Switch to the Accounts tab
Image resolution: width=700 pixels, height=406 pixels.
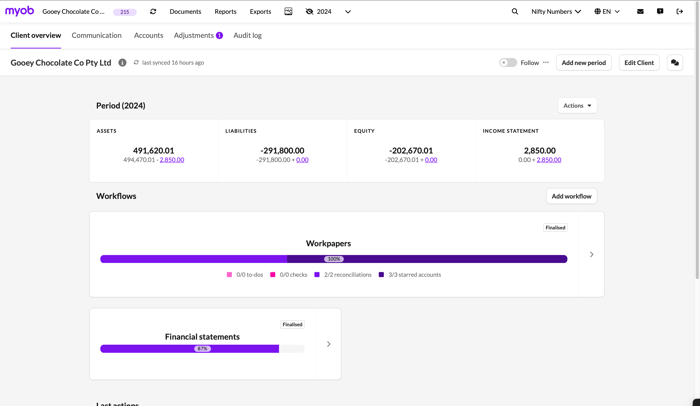pos(148,35)
